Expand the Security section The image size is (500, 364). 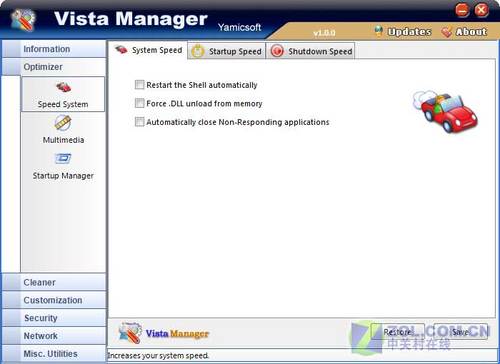(x=54, y=318)
